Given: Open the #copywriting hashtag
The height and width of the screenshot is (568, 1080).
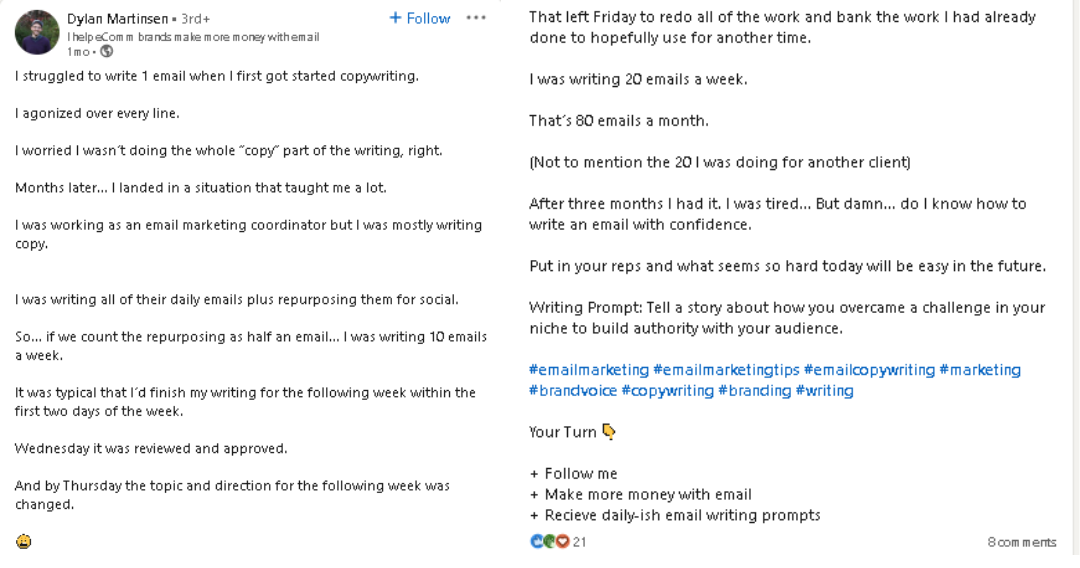Looking at the screenshot, I should (x=667, y=390).
